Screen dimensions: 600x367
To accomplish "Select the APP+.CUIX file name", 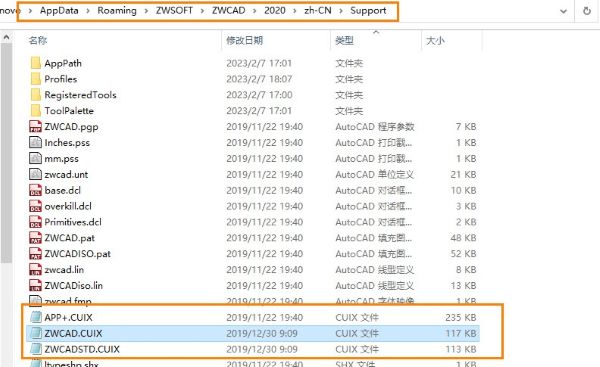I will [68, 318].
